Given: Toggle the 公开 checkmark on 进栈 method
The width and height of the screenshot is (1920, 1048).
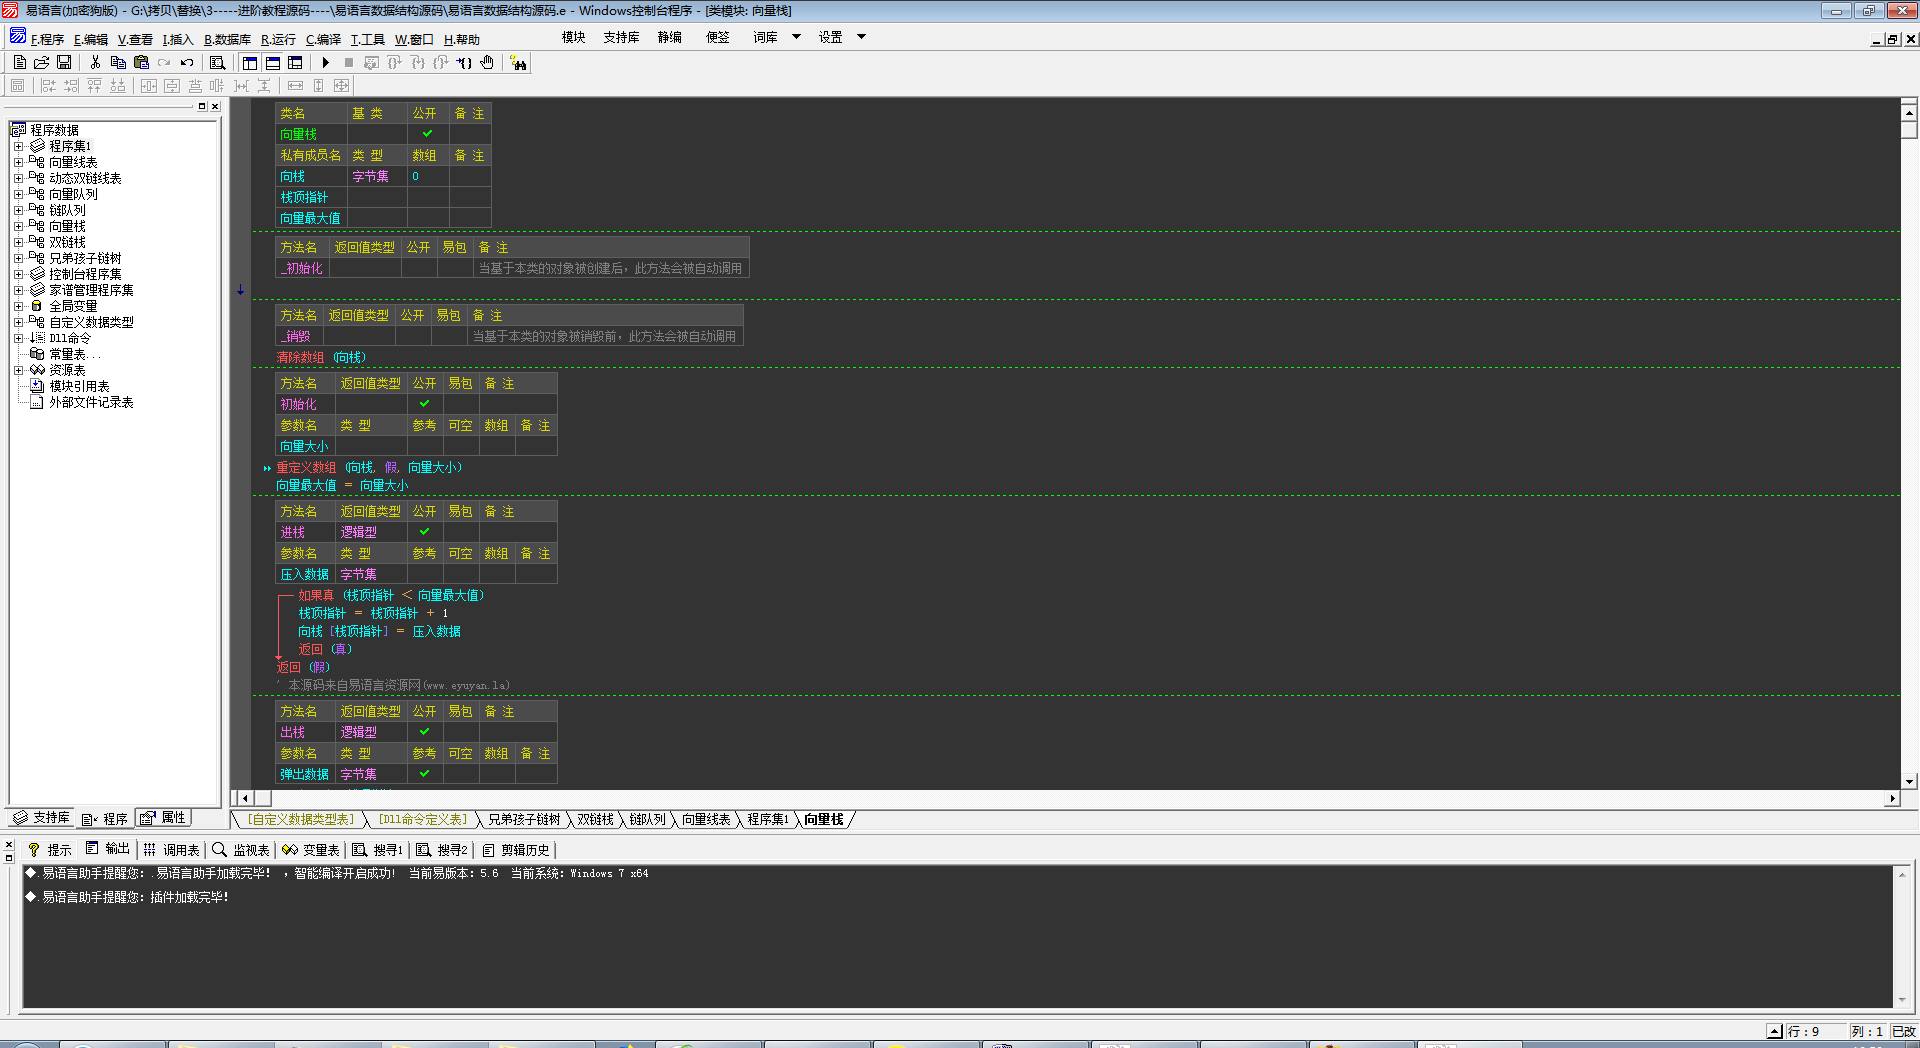Looking at the screenshot, I should coord(424,532).
